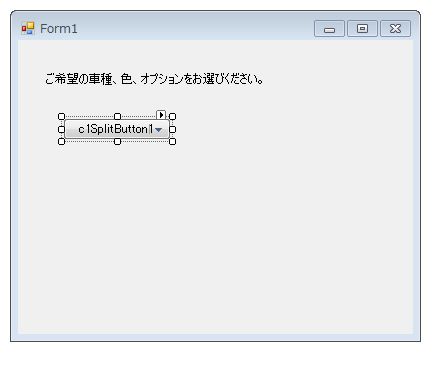The width and height of the screenshot is (442, 367).
Task: Click the empty title bar area right of Form1
Action: 195,28
